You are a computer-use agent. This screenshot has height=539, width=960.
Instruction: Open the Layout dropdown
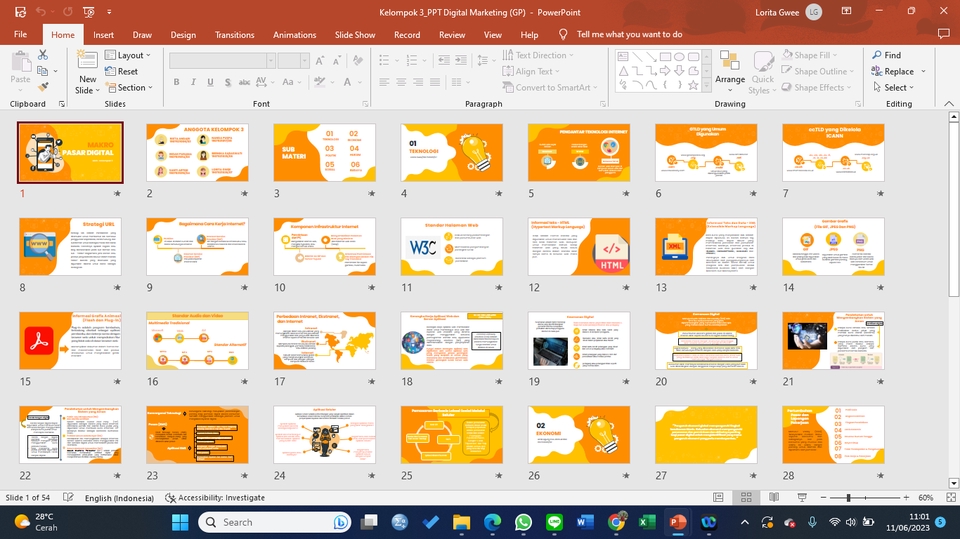(x=128, y=55)
